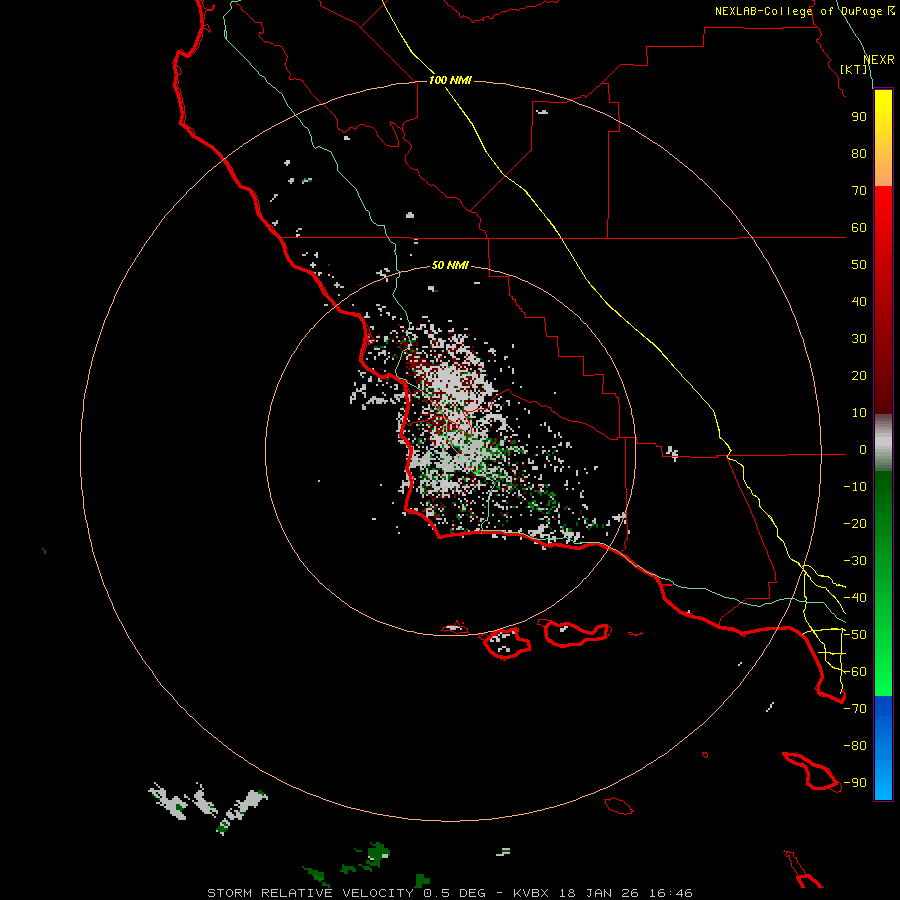Viewport: 900px width, 900px height.
Task: Click the "100 NMI" range ring label
Action: pyautogui.click(x=450, y=80)
